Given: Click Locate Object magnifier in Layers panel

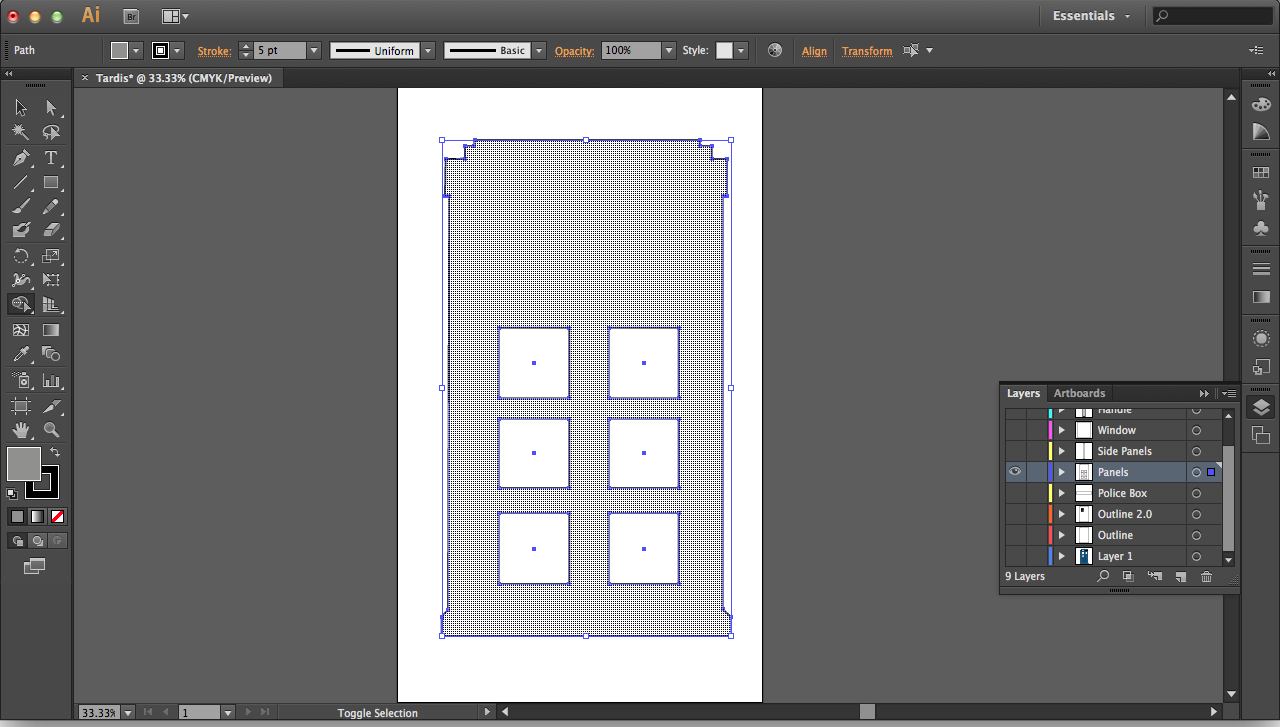Looking at the screenshot, I should tap(1103, 577).
